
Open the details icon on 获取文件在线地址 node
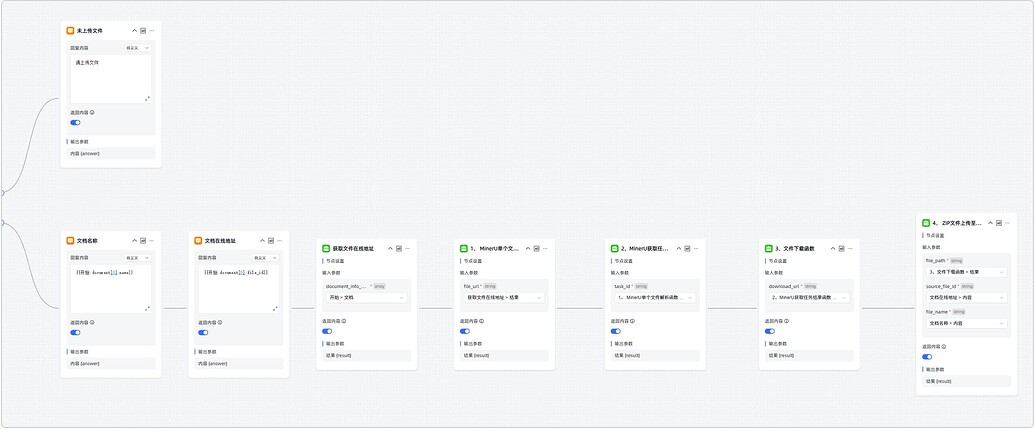coord(399,248)
